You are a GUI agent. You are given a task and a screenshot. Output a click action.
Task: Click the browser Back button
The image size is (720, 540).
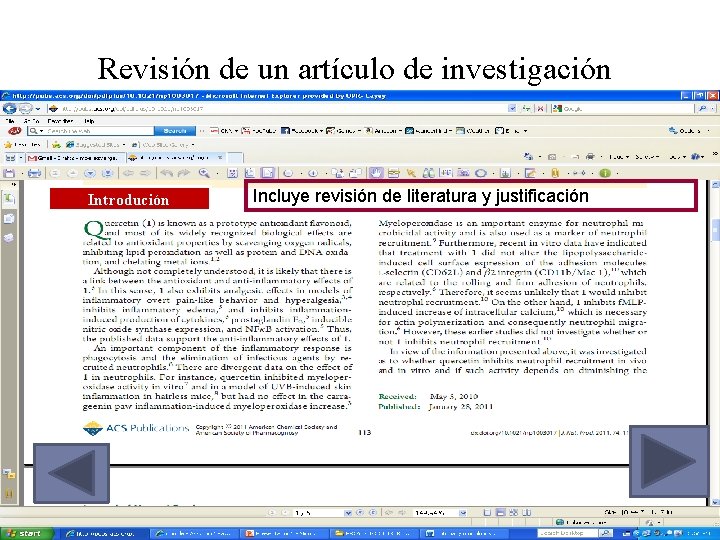tap(9, 108)
